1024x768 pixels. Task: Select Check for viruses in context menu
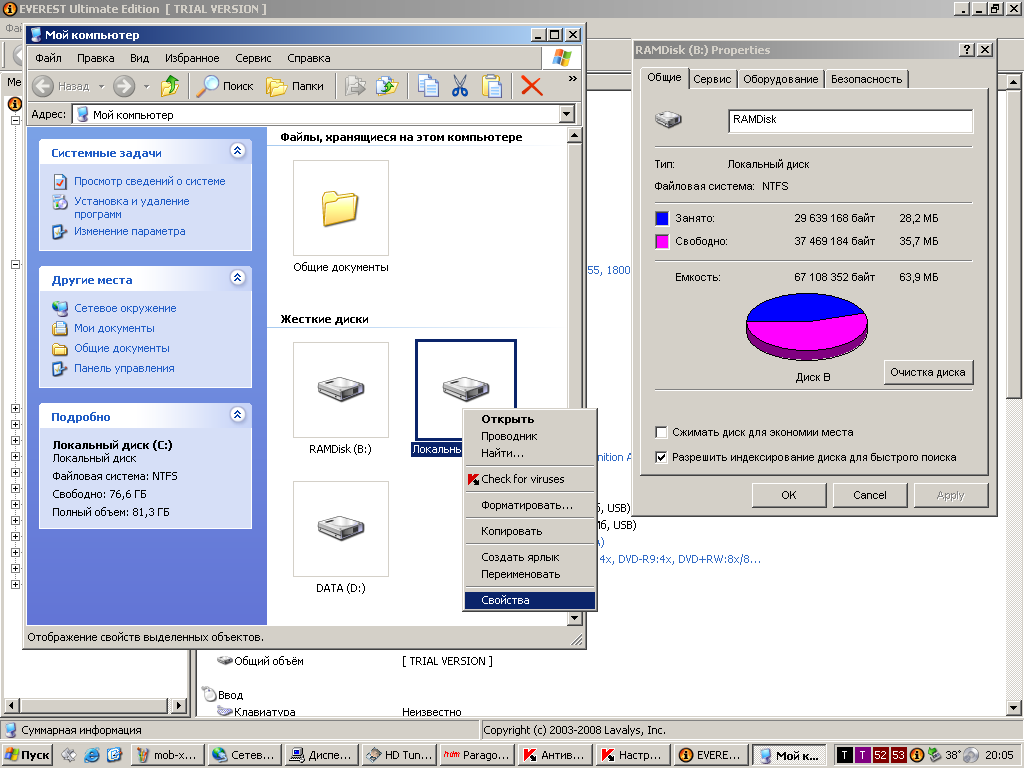530,479
